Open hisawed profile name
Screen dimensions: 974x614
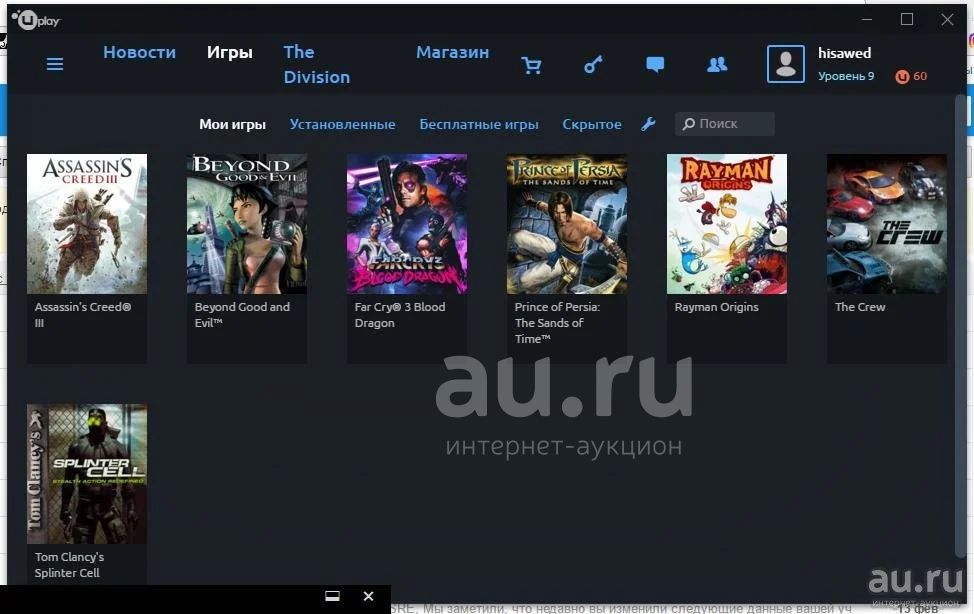click(x=844, y=53)
